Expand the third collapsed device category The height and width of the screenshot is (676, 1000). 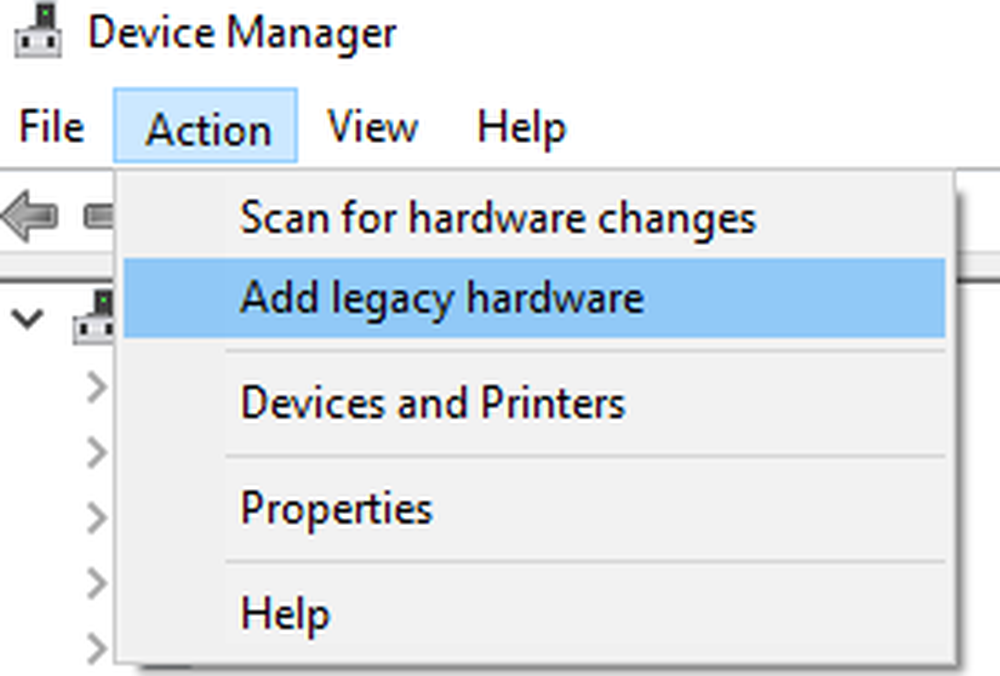(x=97, y=517)
